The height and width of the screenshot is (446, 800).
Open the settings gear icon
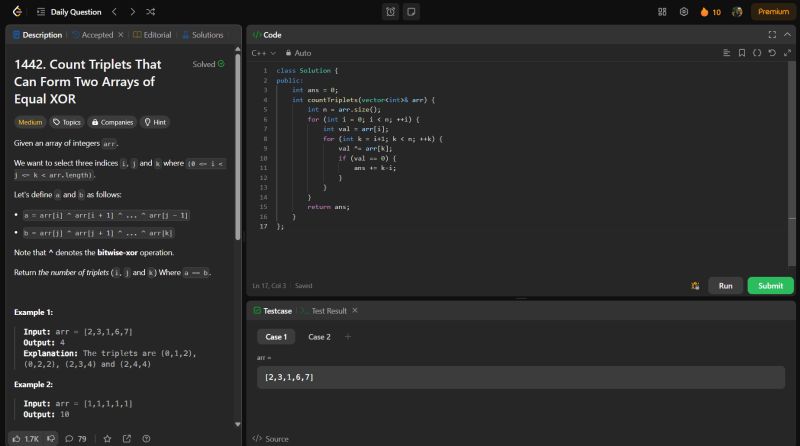684,12
